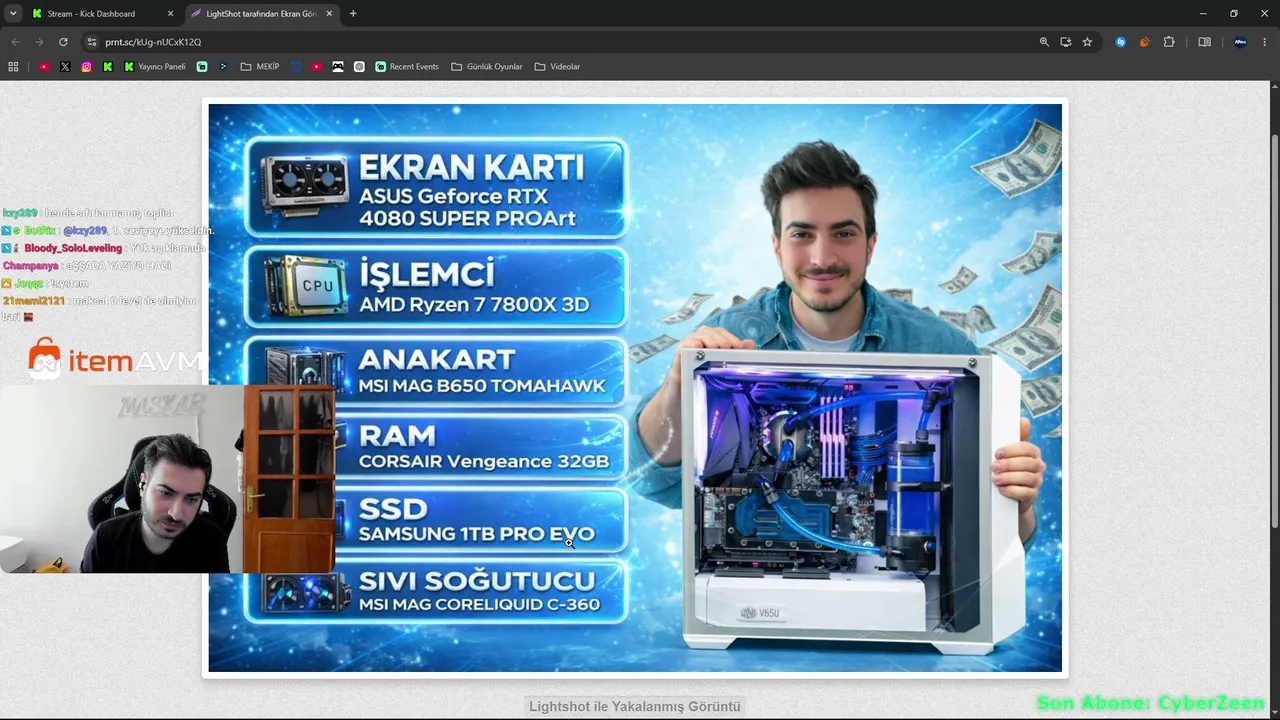
Task: Go forward to the next page
Action: pos(39,42)
